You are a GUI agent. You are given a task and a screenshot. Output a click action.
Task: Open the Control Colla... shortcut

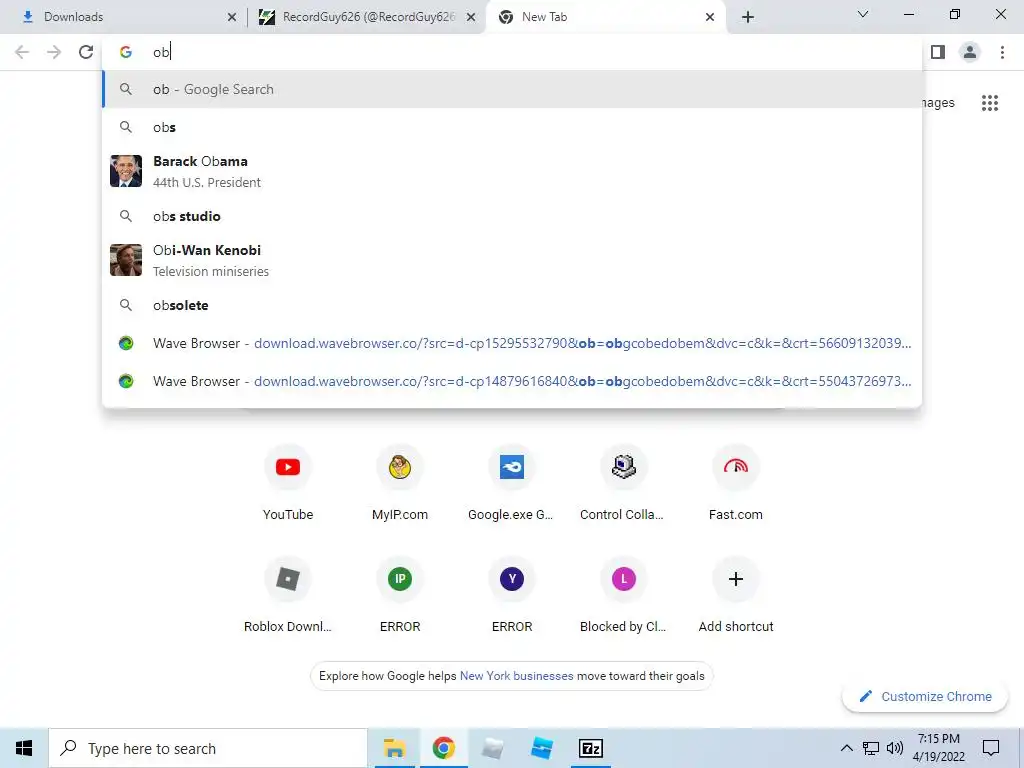623,483
